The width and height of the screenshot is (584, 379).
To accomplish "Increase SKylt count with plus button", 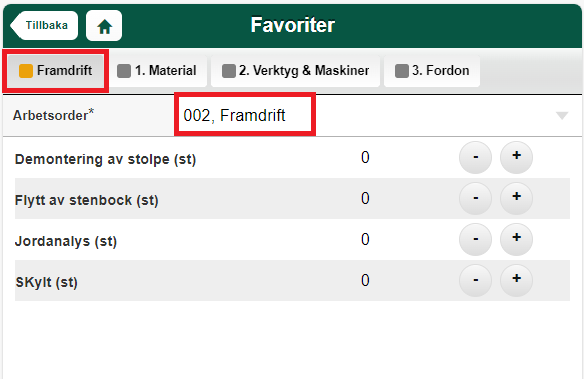I will tap(516, 280).
